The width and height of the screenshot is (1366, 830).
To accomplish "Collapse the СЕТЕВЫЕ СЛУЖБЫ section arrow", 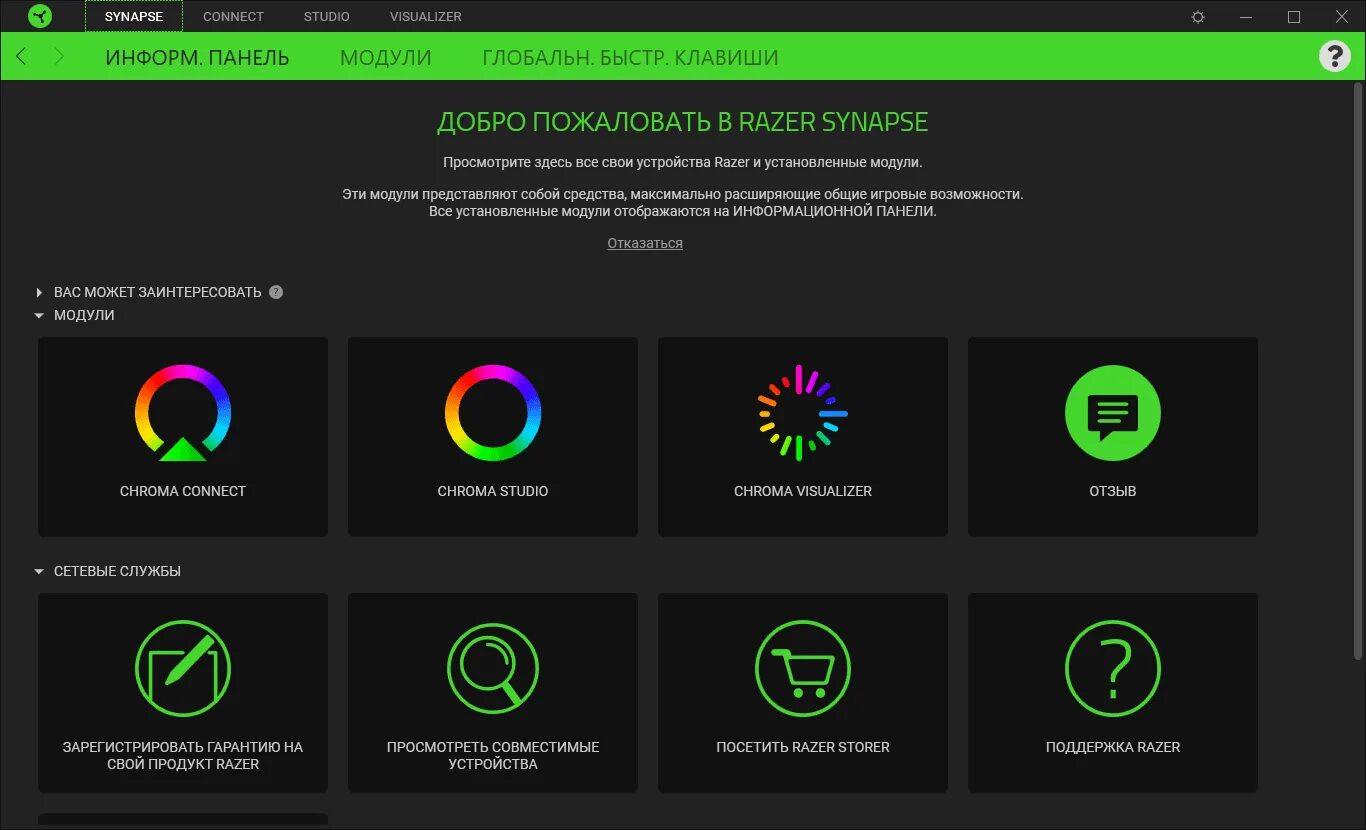I will point(39,571).
